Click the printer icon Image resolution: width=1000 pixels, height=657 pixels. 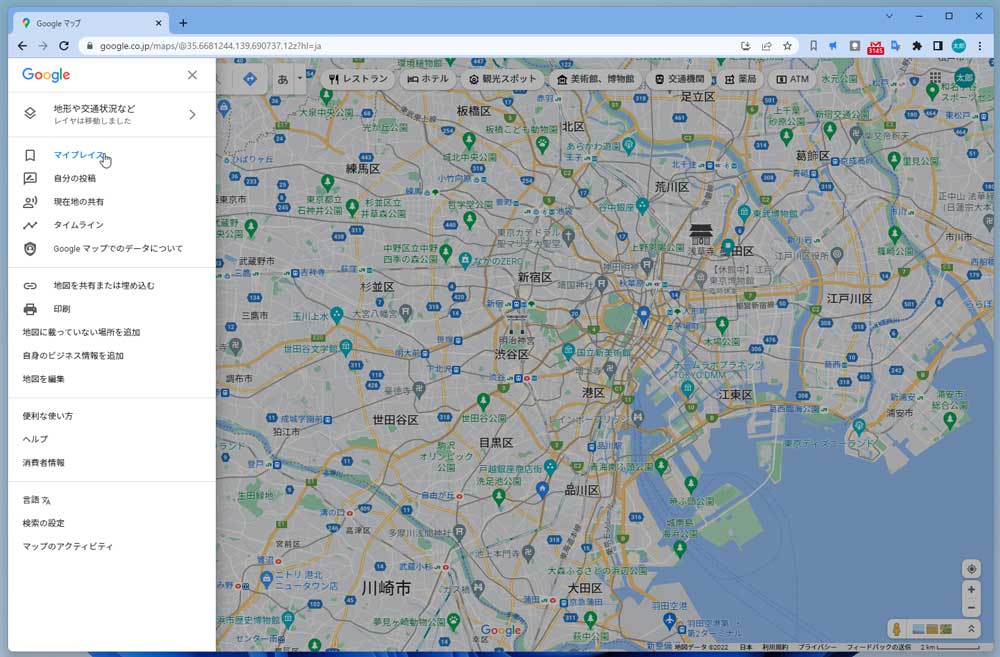[x=30, y=309]
